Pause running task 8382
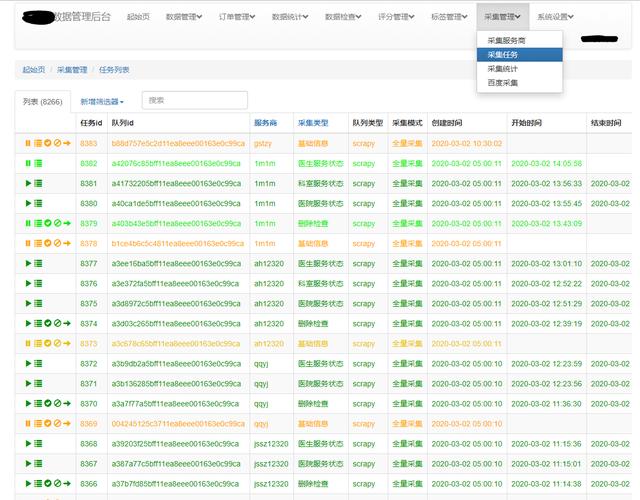640x500 pixels. (28, 163)
